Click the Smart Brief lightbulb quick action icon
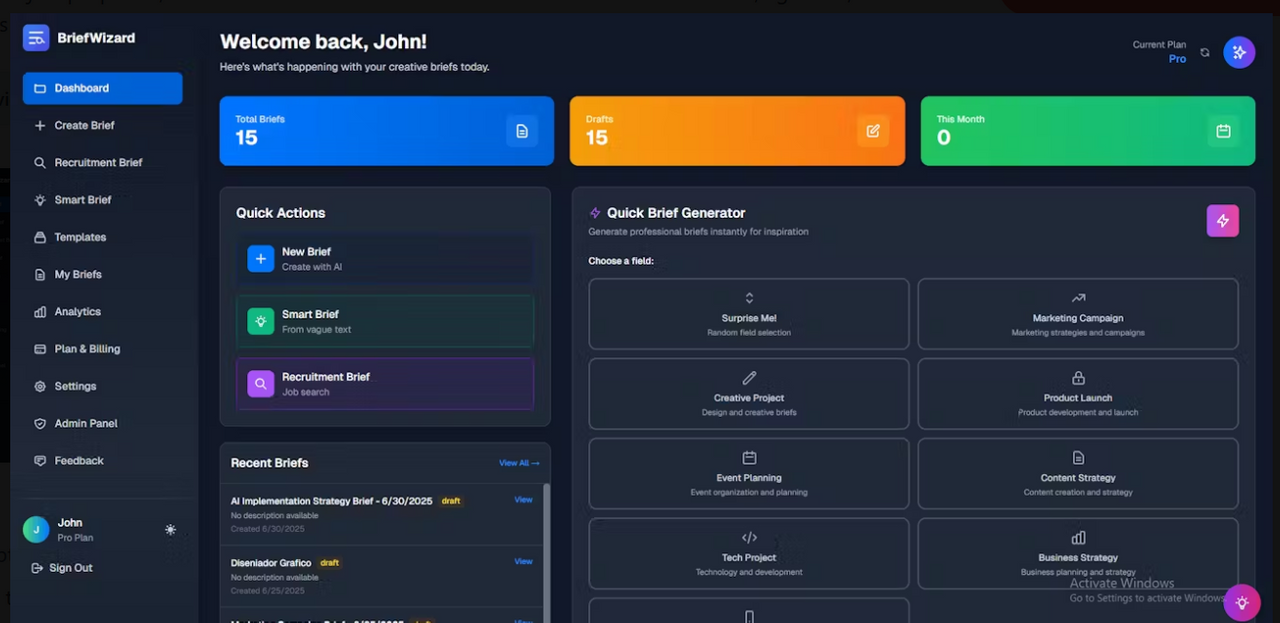Viewport: 1280px width, 623px height. [260, 321]
